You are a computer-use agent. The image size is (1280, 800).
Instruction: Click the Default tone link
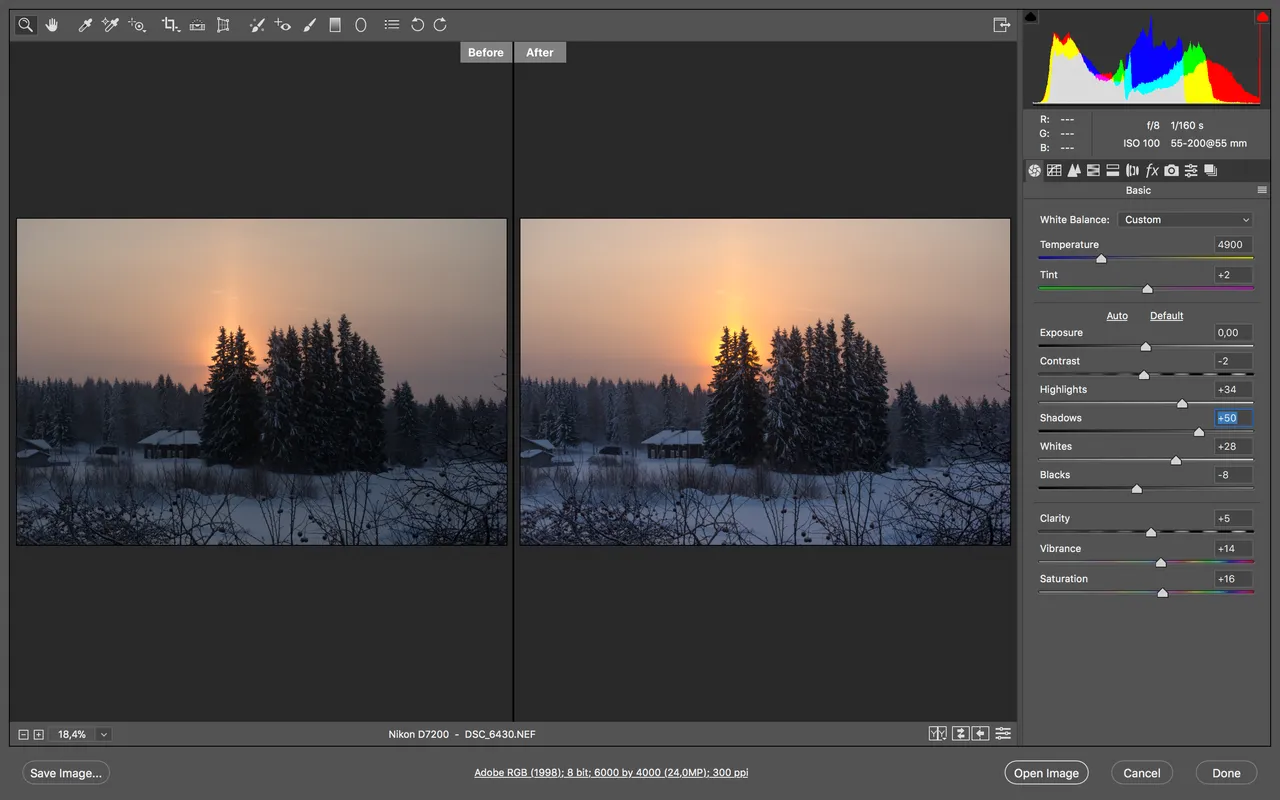[1166, 316]
